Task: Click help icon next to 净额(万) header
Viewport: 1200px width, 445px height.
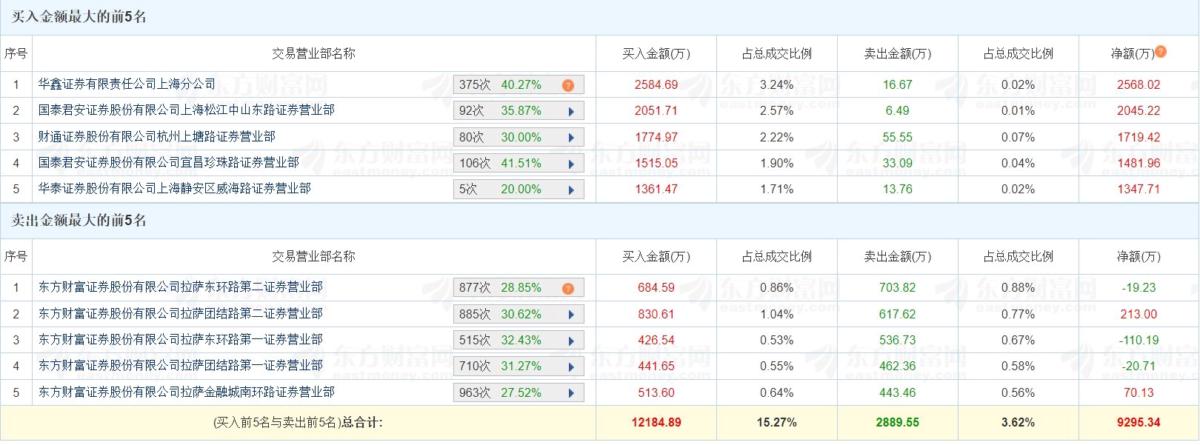Action: 1161,52
